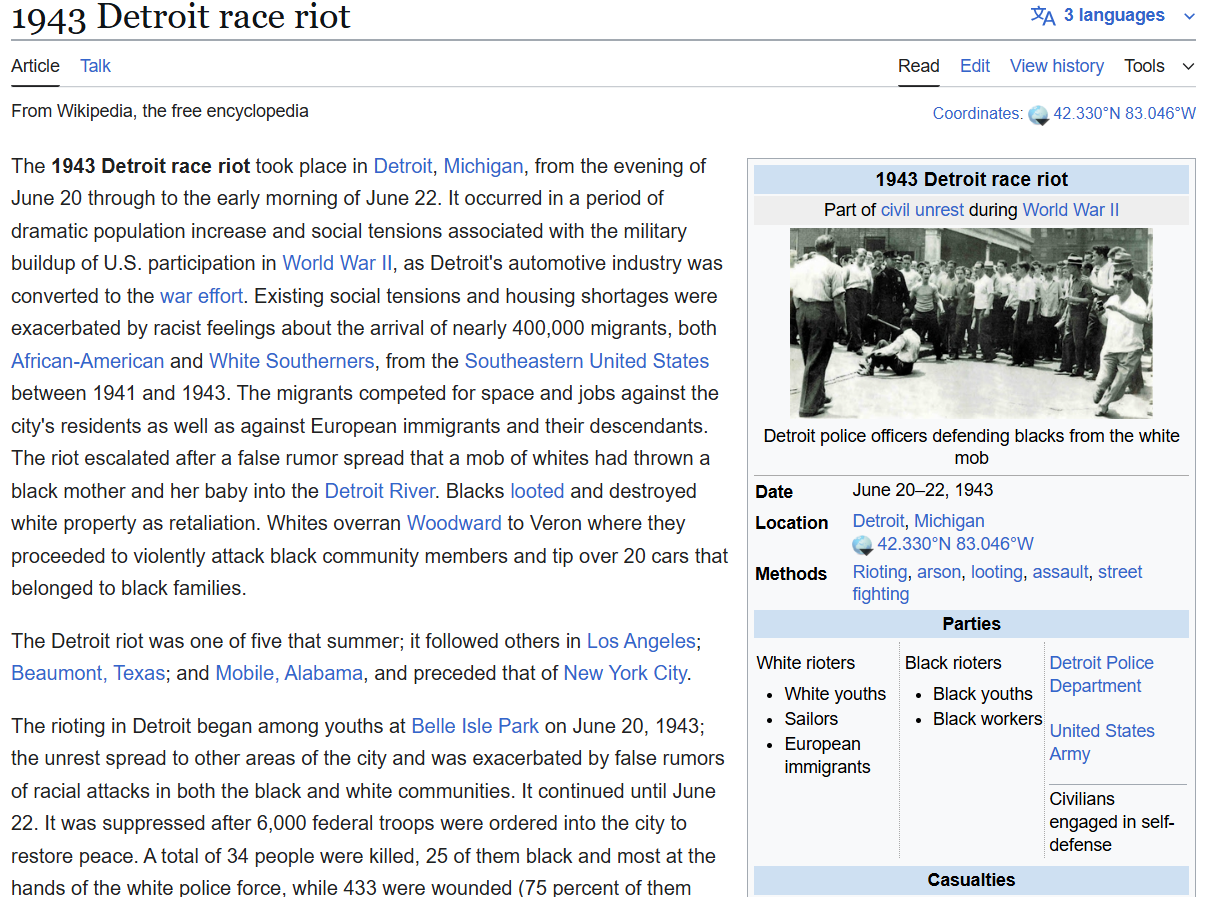Open the Tools dropdown menu
The width and height of the screenshot is (1215, 897).
(1158, 66)
